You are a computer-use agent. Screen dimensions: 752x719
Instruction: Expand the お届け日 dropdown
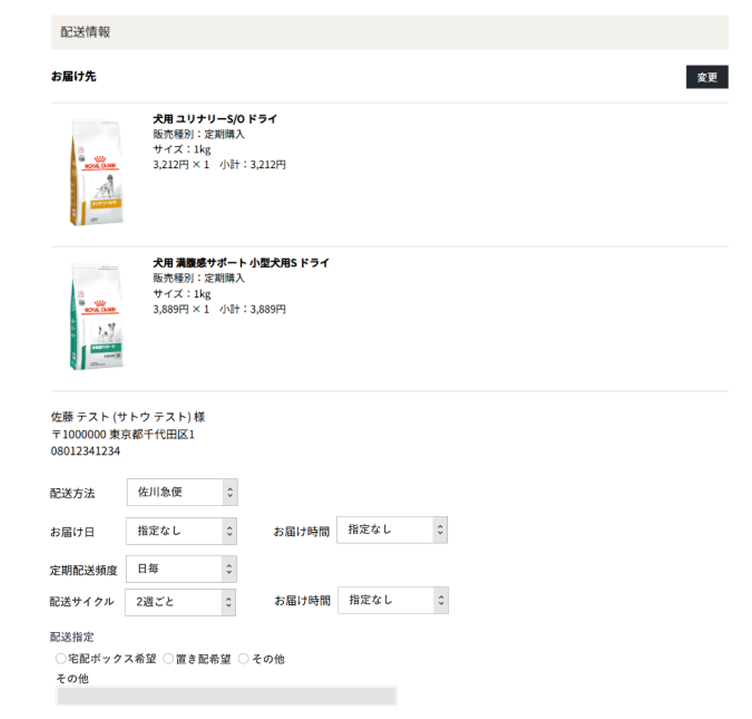(x=182, y=531)
